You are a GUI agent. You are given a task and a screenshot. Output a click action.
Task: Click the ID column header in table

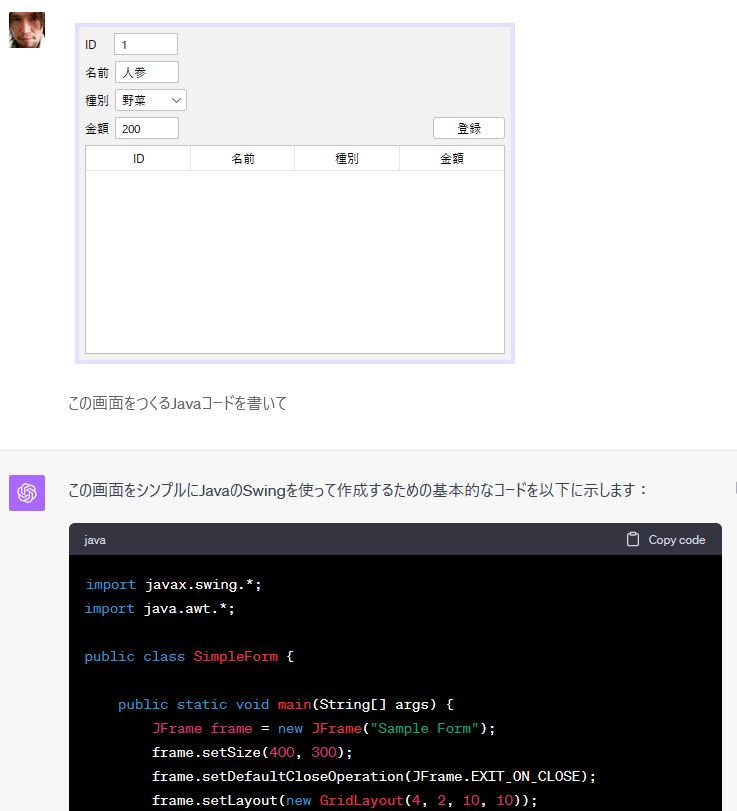pos(138,158)
